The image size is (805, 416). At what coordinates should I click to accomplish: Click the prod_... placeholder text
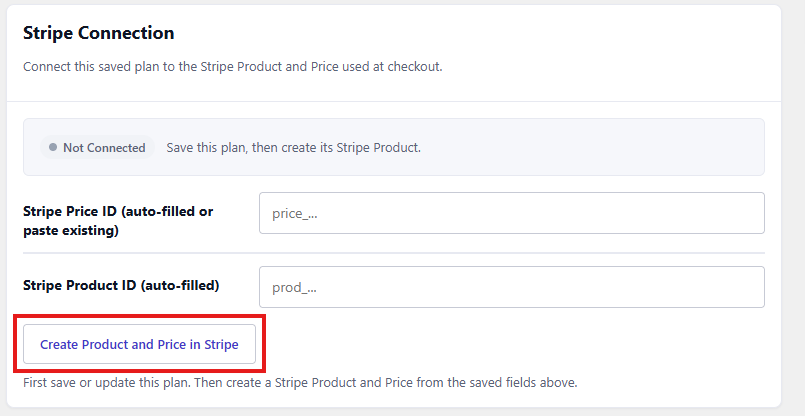[x=294, y=288]
